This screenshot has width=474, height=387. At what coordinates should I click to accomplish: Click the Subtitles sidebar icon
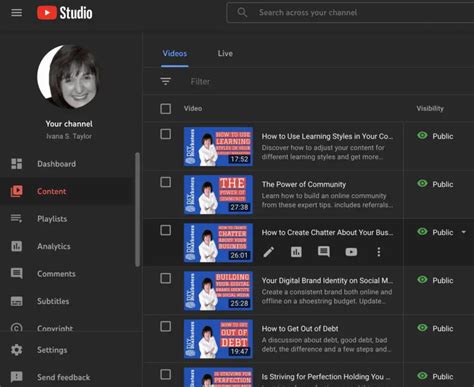click(17, 301)
